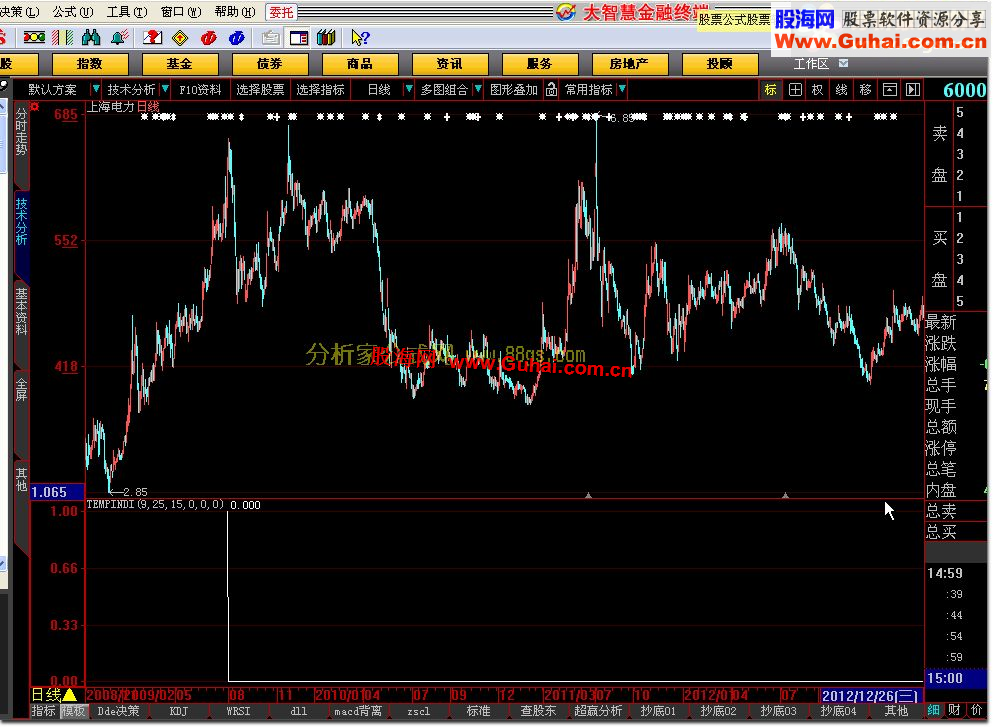This screenshot has width=993, height=727.
Task: Click the yellow diamond arrow icon
Action: (180, 38)
